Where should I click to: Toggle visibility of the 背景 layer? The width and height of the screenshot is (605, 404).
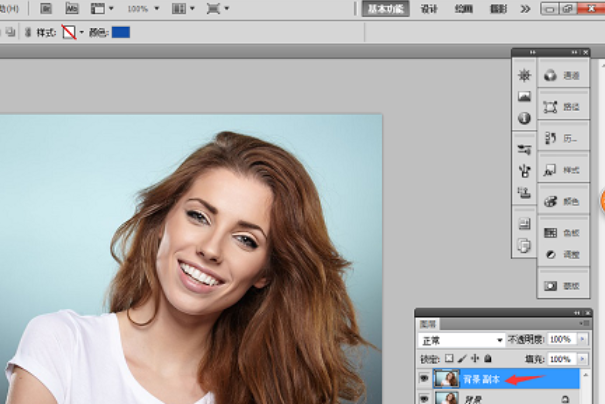pos(422,398)
